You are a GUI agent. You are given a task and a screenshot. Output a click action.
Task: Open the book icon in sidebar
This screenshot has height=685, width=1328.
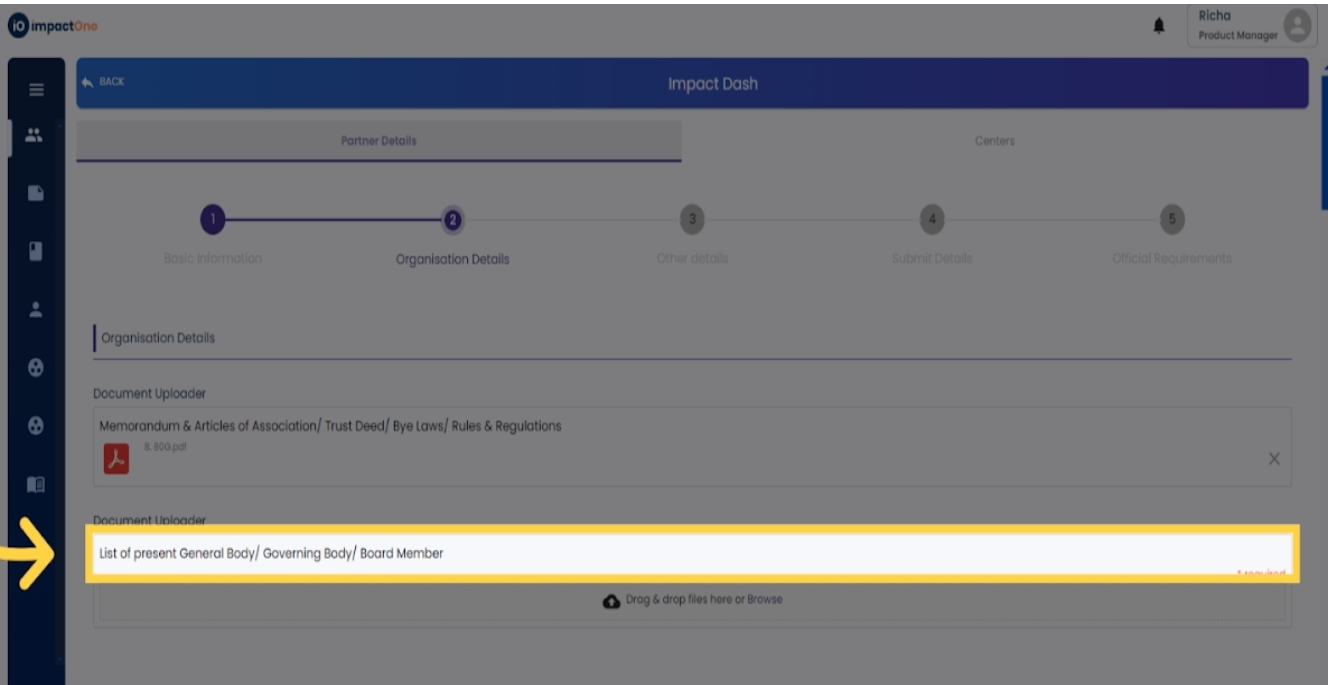point(36,485)
